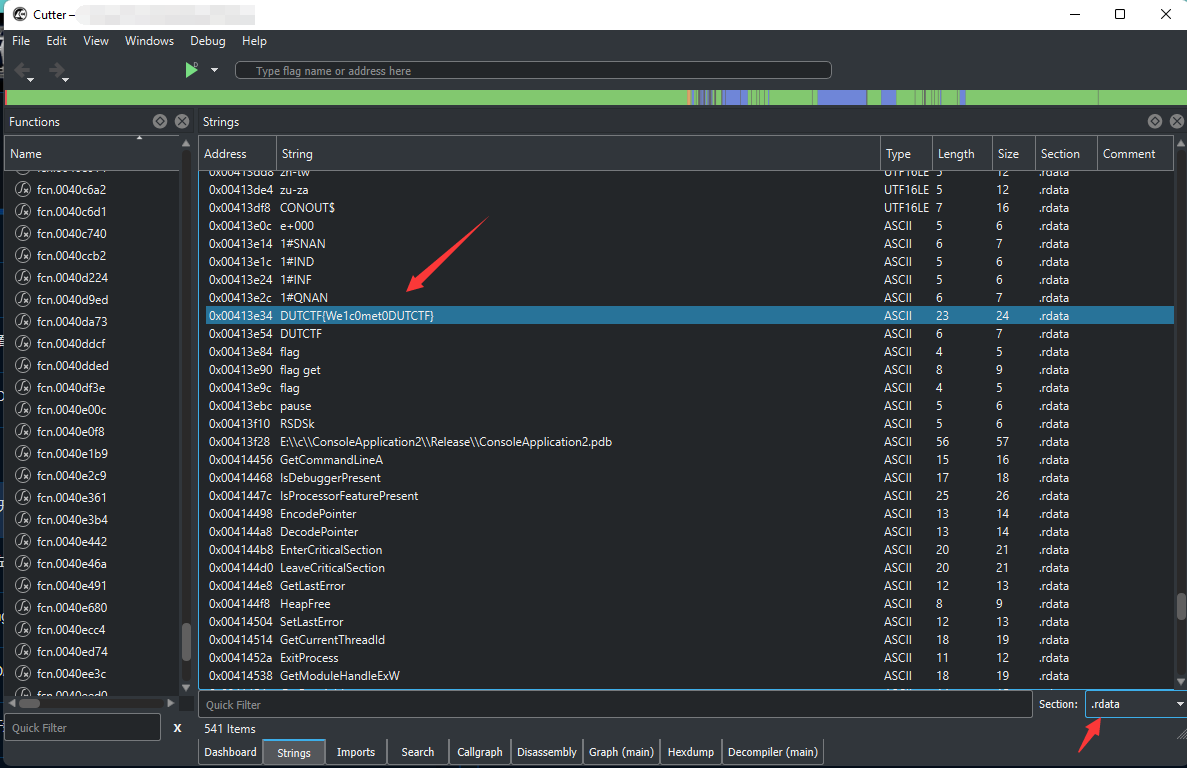The height and width of the screenshot is (768, 1187).
Task: Sort strings by Length column
Action: pos(962,154)
